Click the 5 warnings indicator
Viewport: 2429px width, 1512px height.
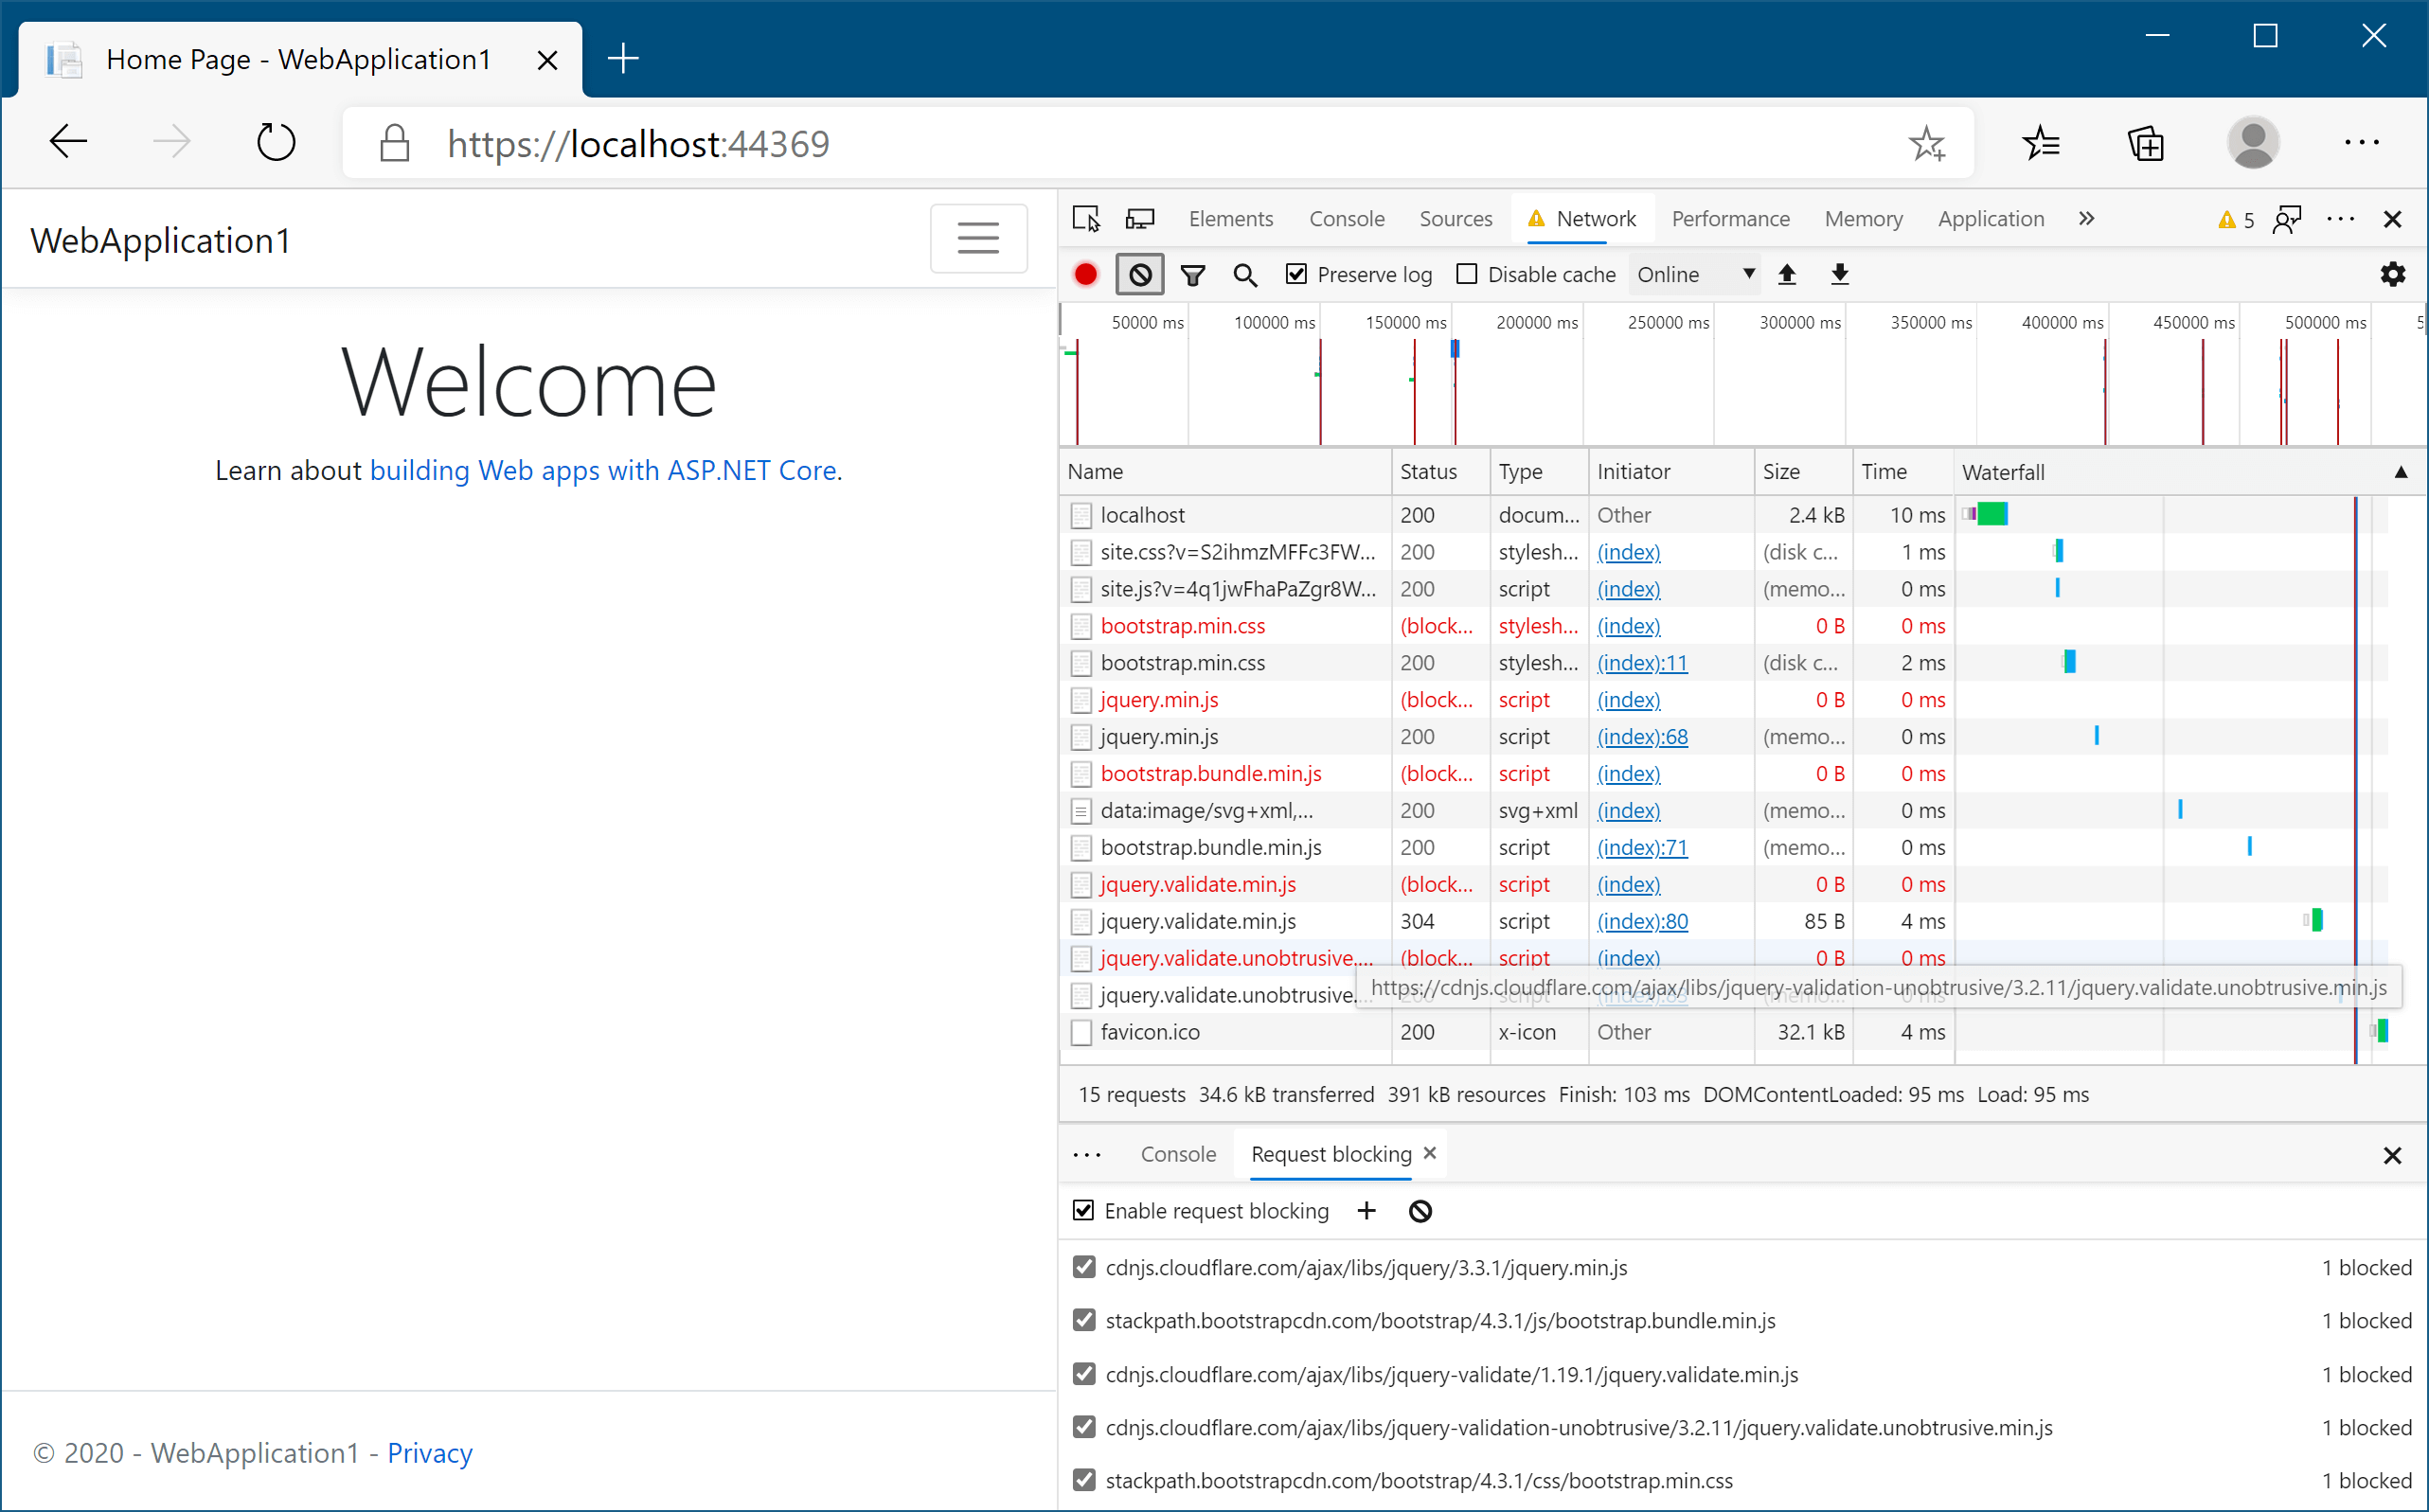[2236, 220]
